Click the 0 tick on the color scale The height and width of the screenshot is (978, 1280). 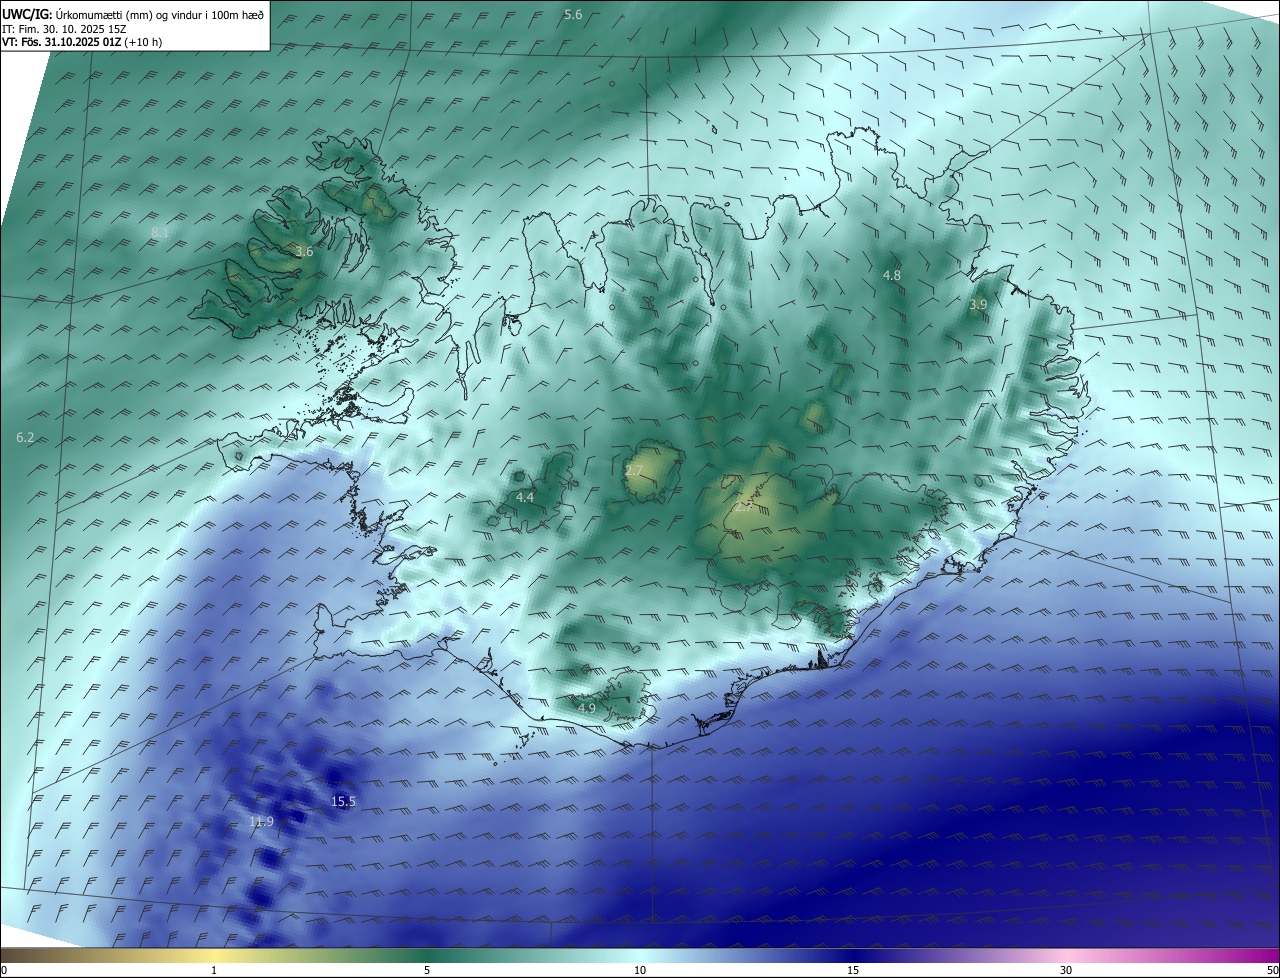point(4,970)
